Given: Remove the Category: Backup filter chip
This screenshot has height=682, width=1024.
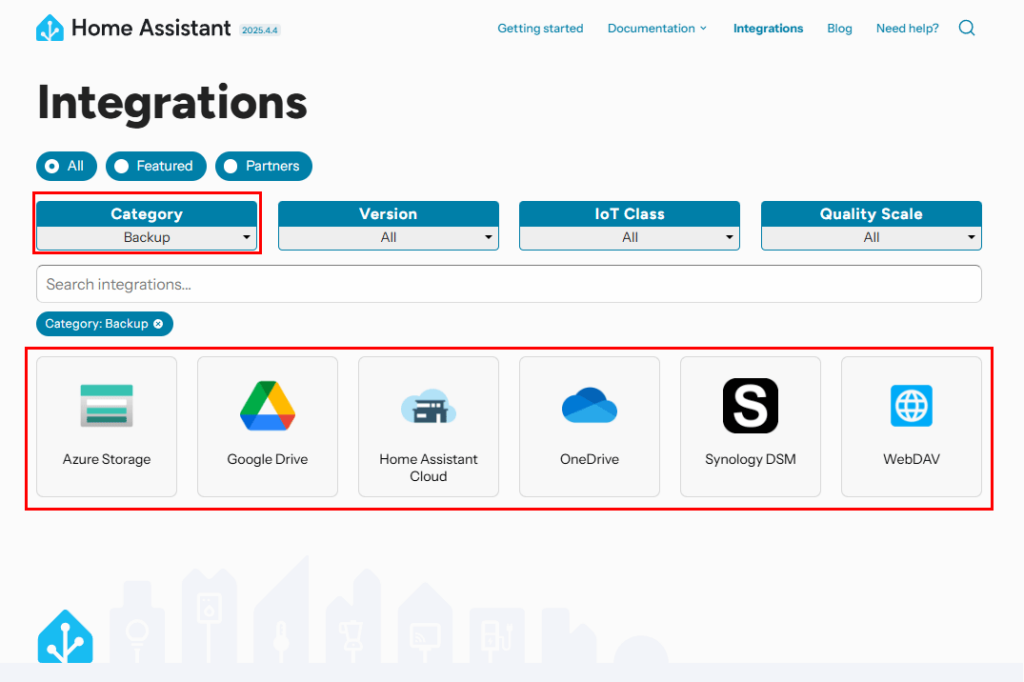Looking at the screenshot, I should [x=158, y=324].
